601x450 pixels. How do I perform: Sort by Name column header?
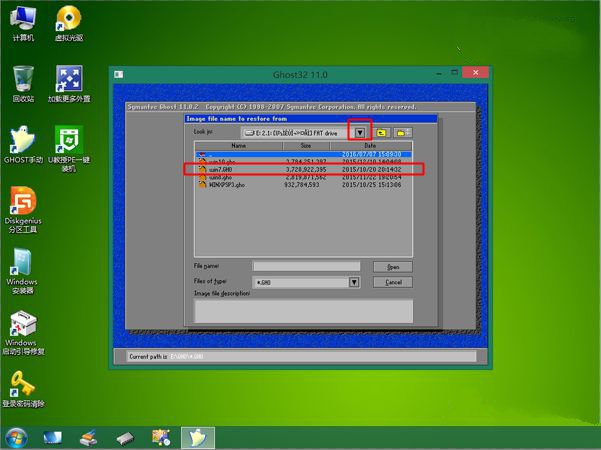(238, 146)
